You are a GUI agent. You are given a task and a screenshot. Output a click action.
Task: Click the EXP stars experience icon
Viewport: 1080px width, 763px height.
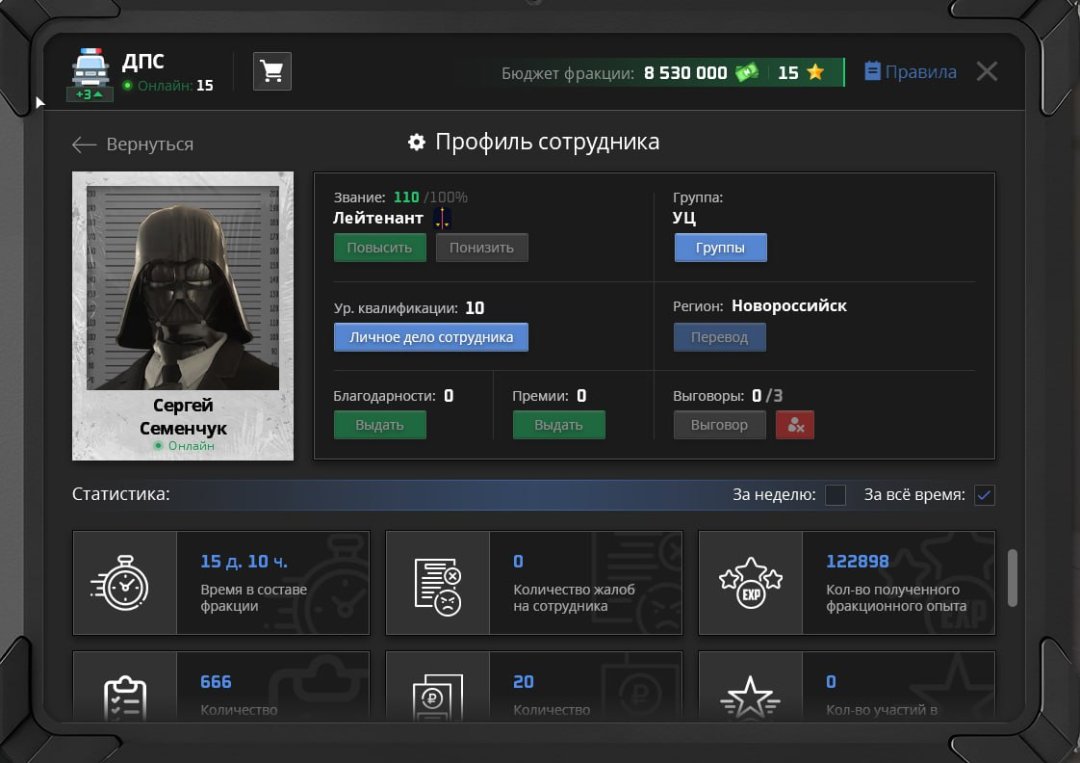pos(750,583)
